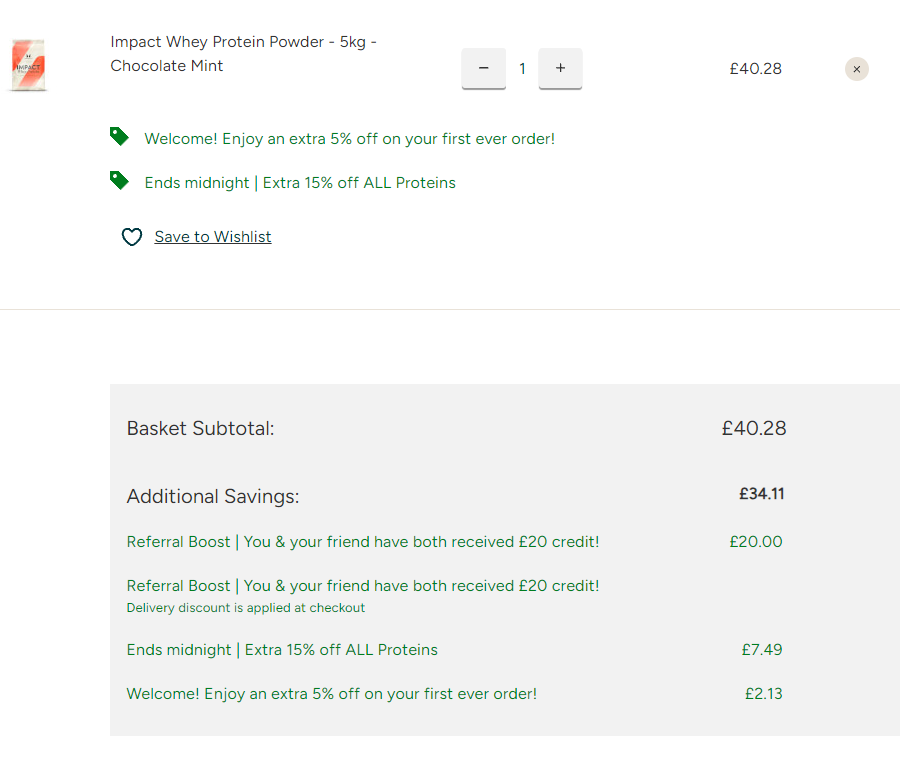Decrease quantity with the minus button
This screenshot has width=909, height=759.
pyautogui.click(x=484, y=69)
